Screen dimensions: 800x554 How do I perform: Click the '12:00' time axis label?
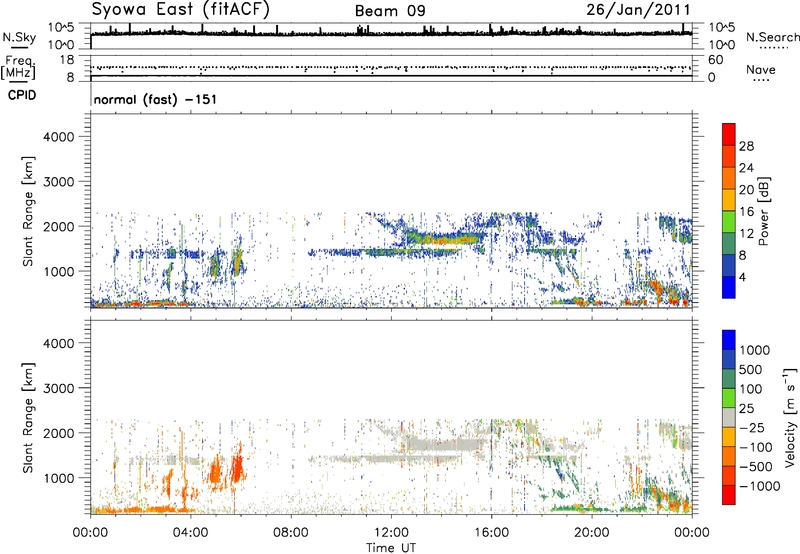click(391, 533)
